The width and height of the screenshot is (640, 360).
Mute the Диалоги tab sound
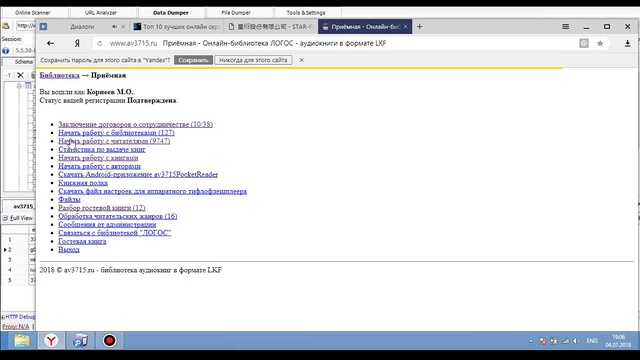[114, 27]
